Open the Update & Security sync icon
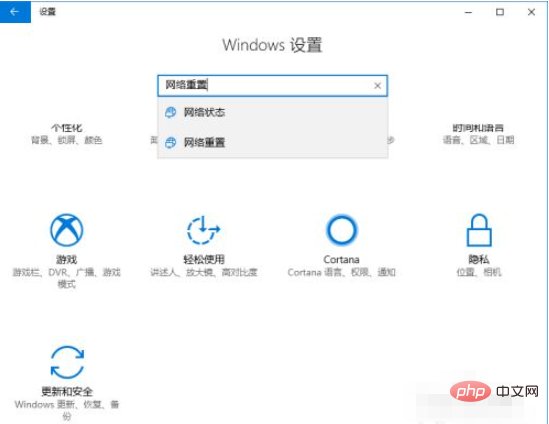Screen dimensions: 549x424 coord(67,362)
